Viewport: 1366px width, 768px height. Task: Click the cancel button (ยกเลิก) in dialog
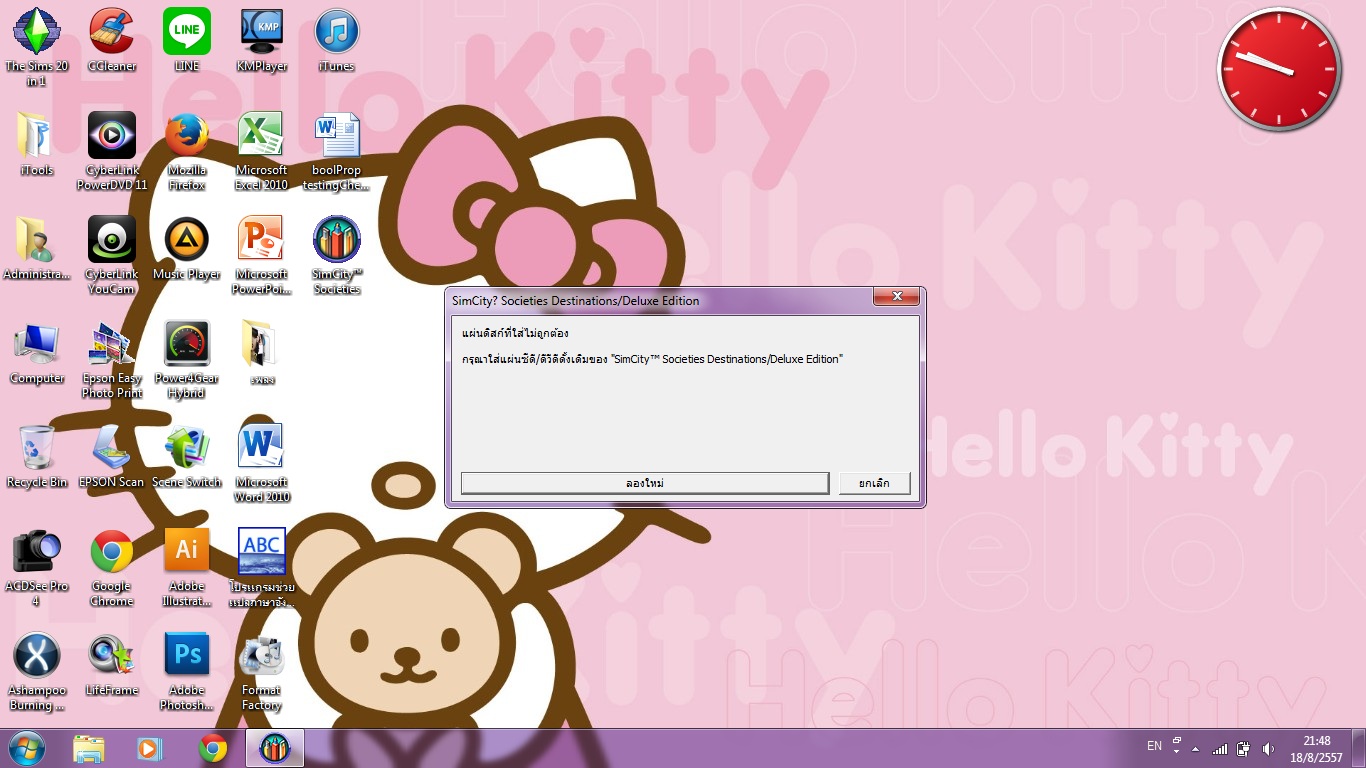tap(874, 483)
